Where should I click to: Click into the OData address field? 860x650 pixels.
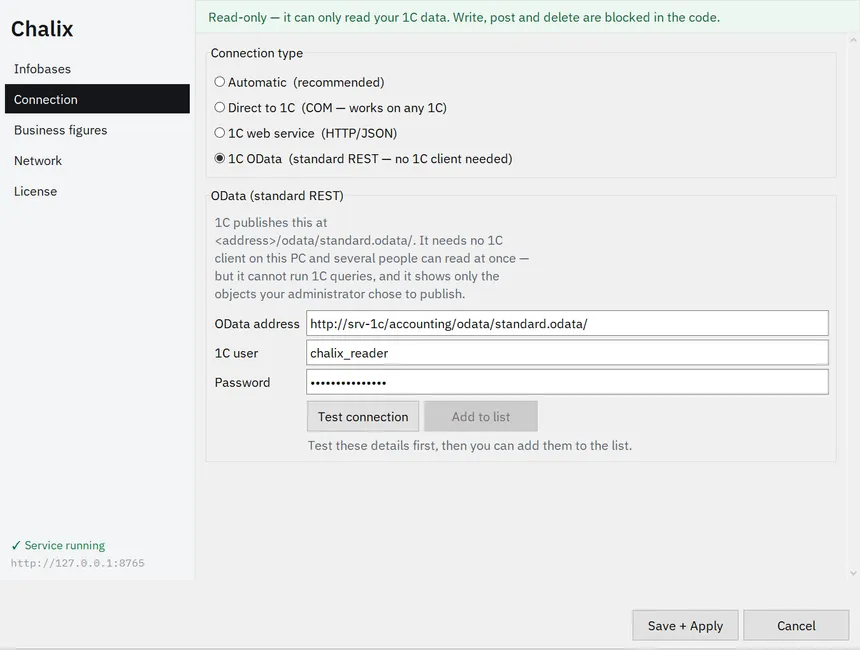(567, 324)
